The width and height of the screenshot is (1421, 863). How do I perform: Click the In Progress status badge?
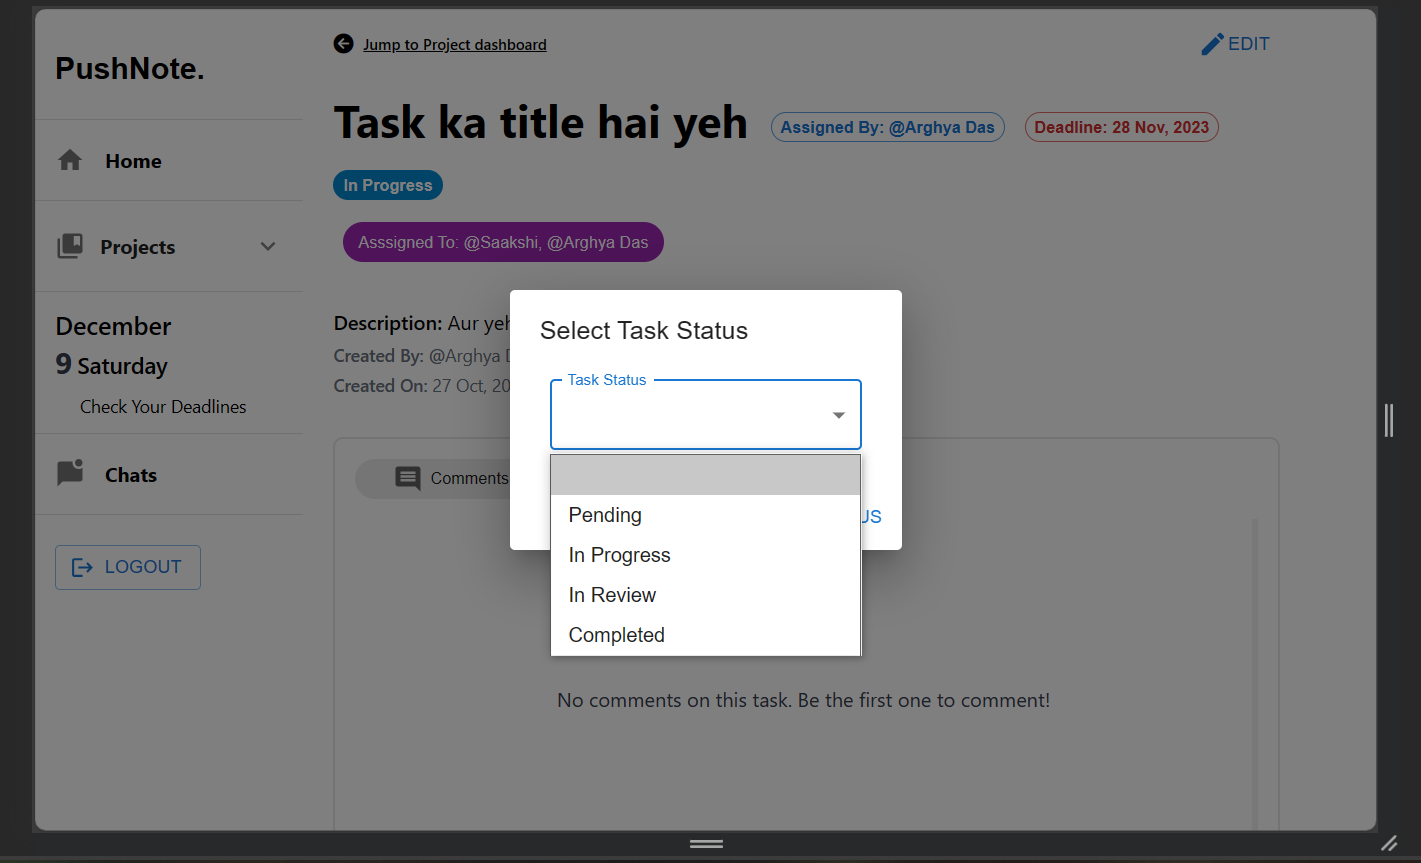(x=387, y=184)
